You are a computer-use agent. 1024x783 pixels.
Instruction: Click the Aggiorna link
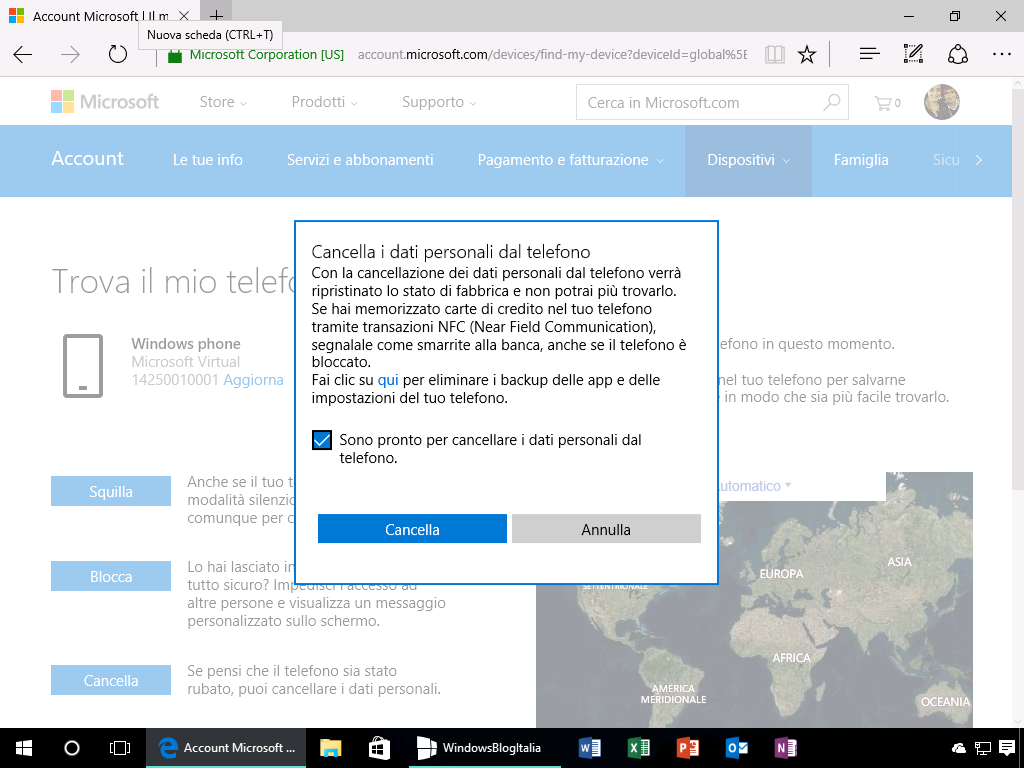click(253, 380)
